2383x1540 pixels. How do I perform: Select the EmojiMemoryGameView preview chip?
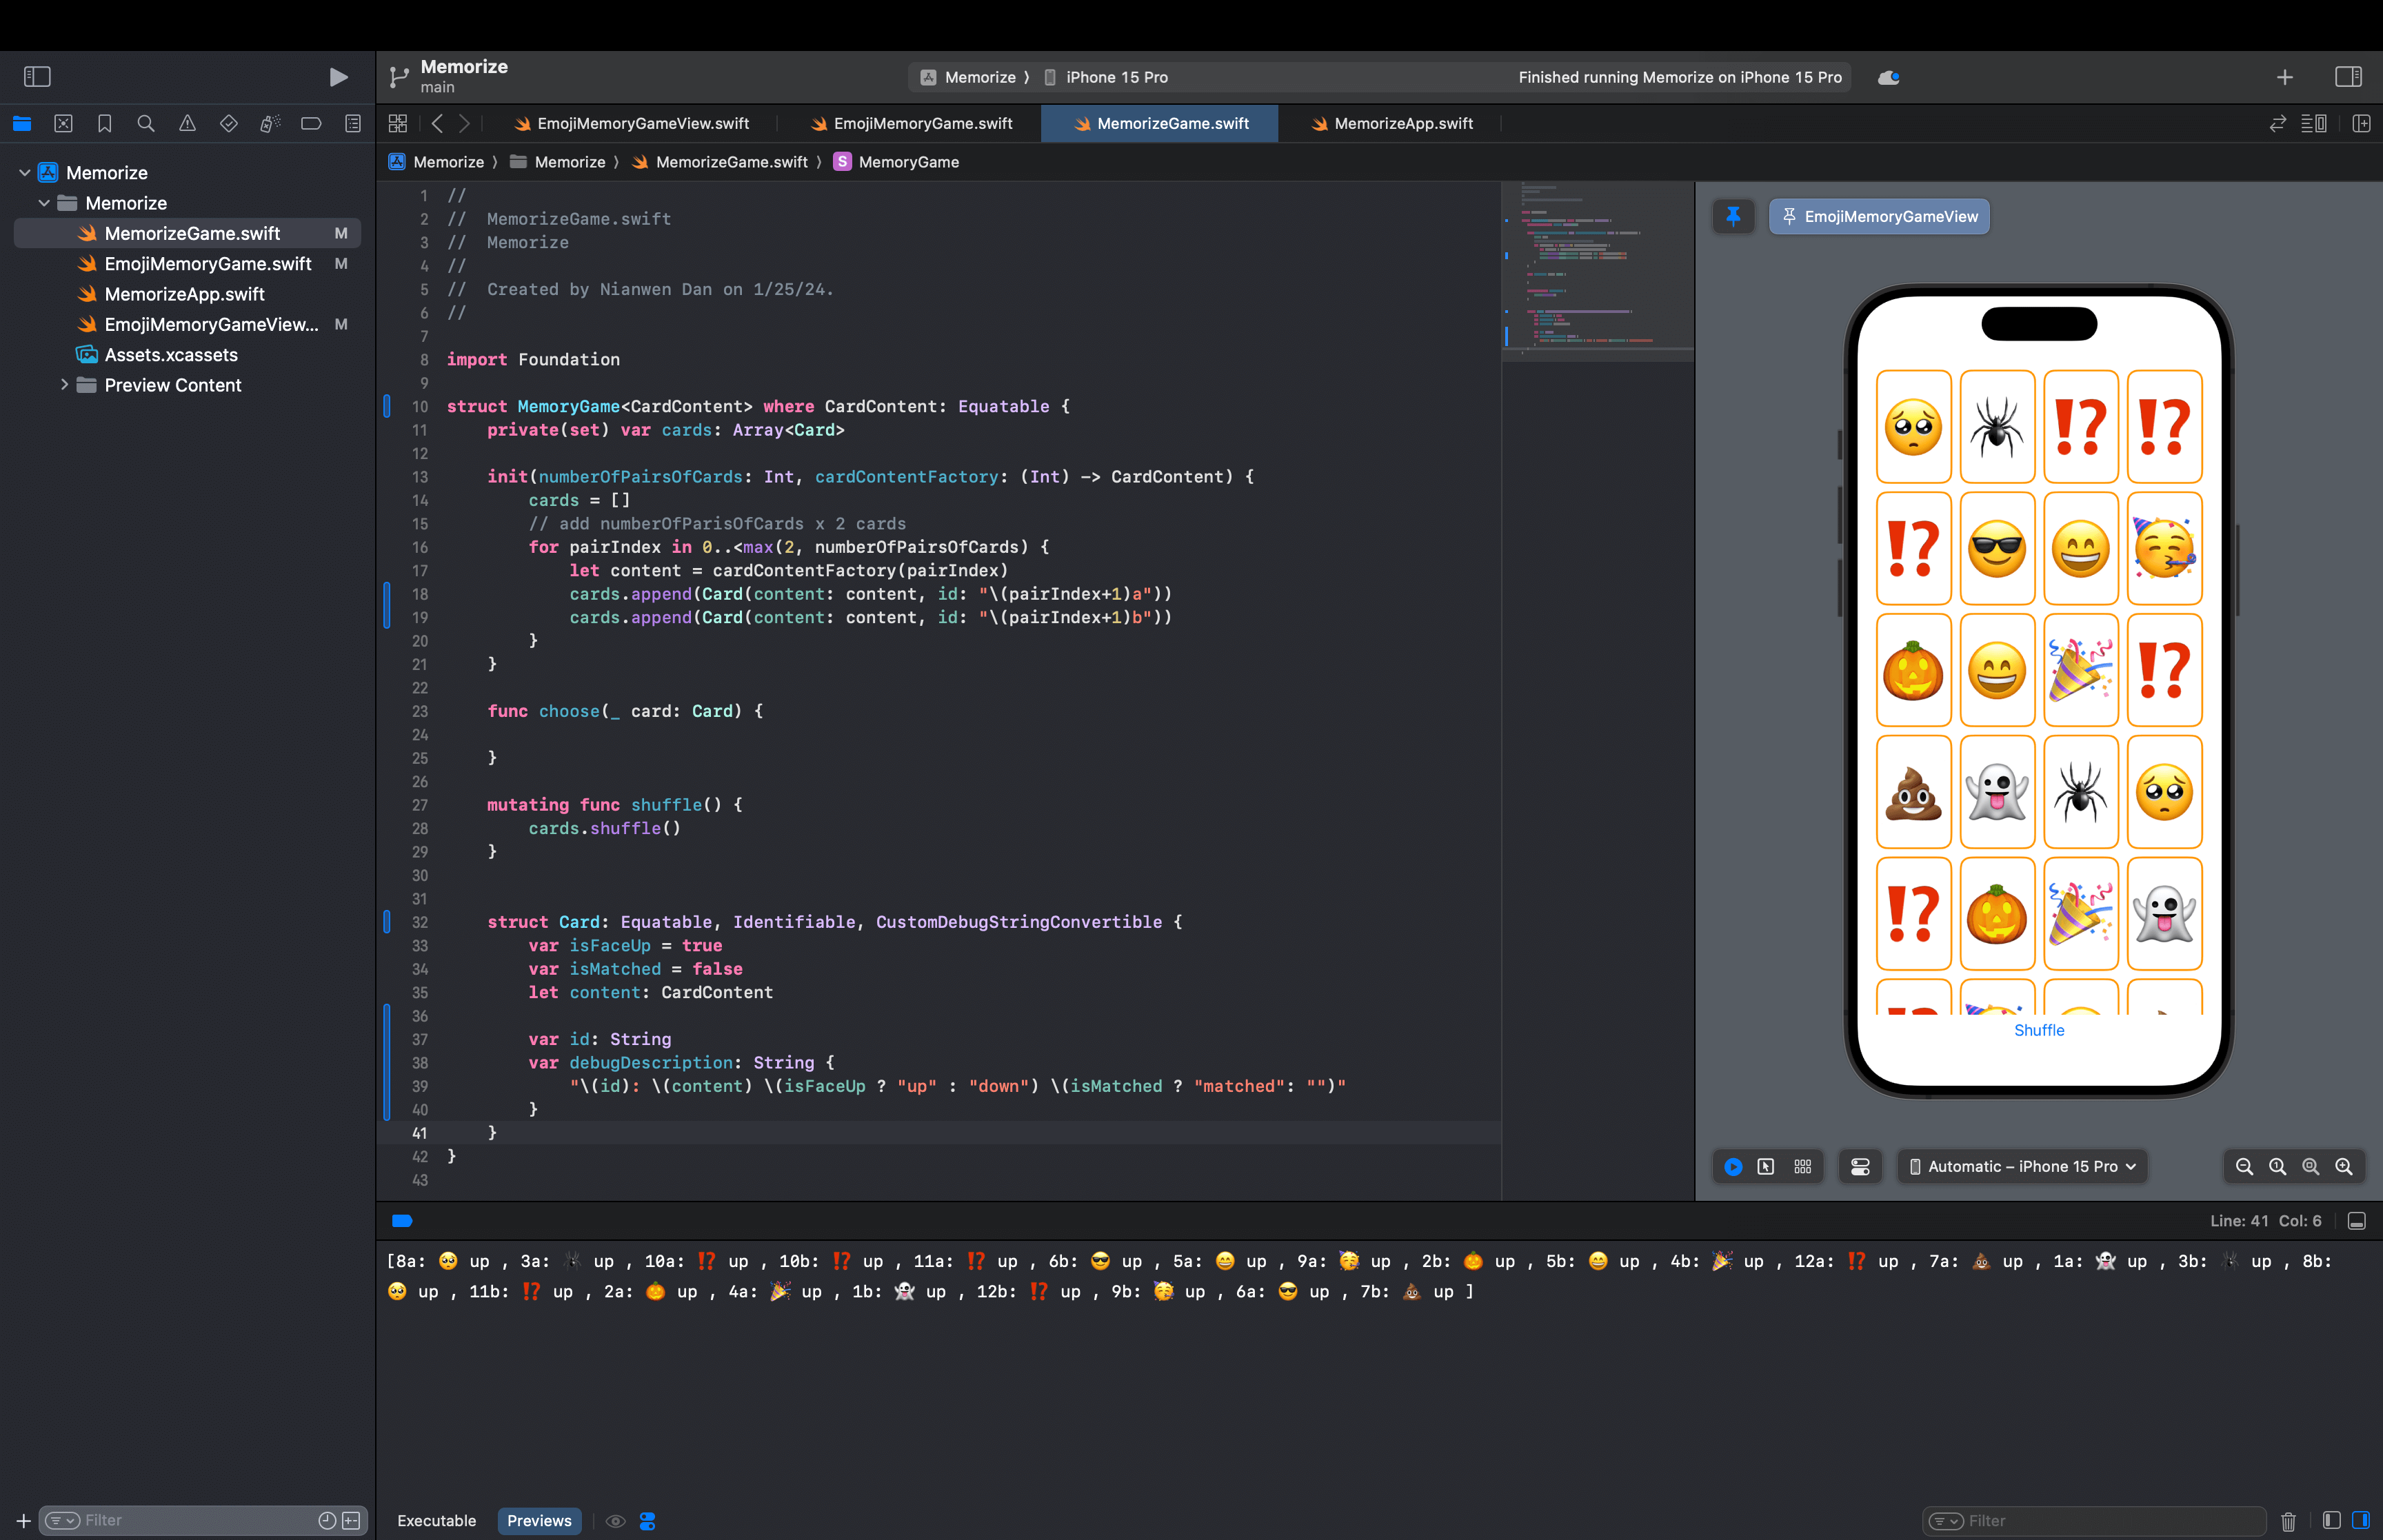pyautogui.click(x=1879, y=216)
